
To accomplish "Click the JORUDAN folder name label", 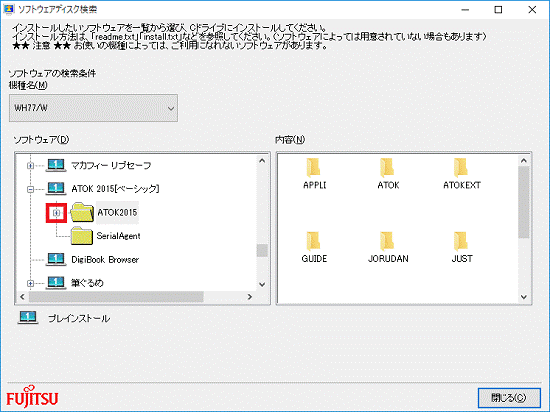I will (388, 259).
